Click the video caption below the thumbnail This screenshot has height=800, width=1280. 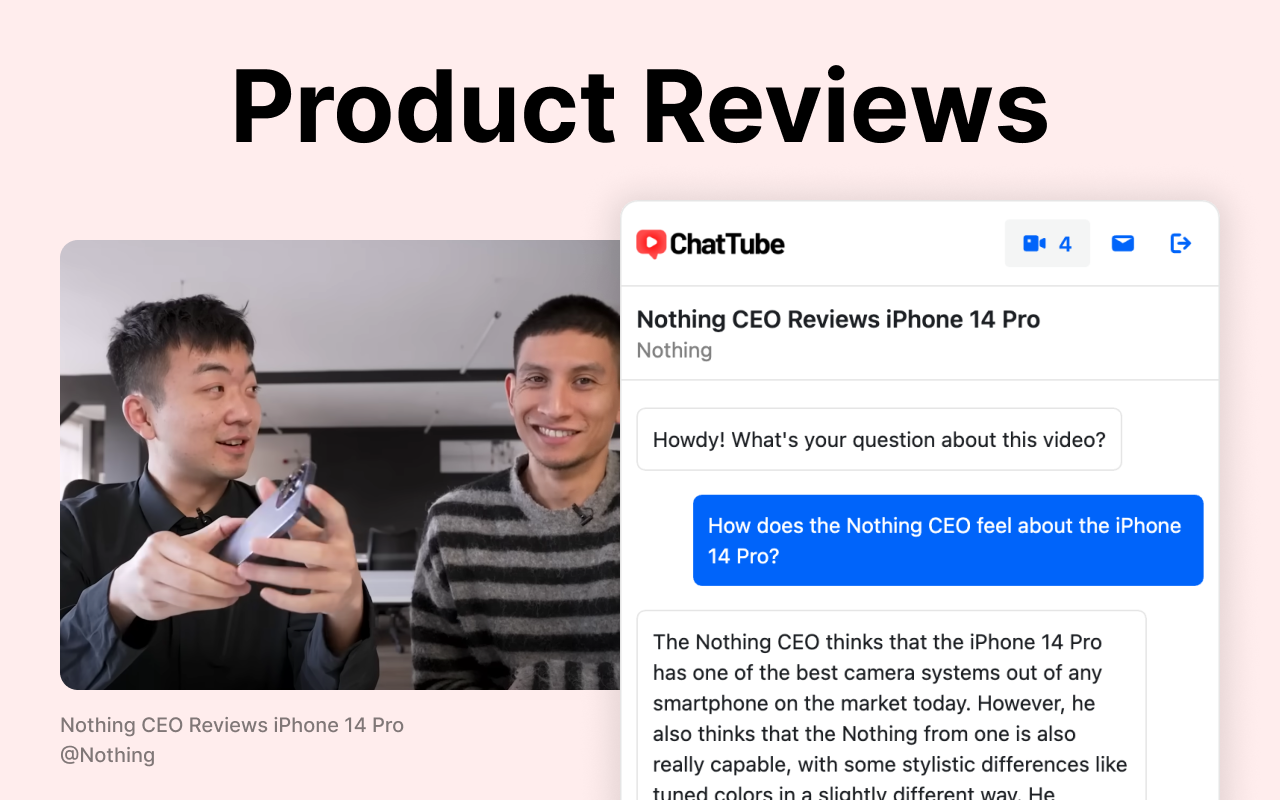tap(232, 725)
